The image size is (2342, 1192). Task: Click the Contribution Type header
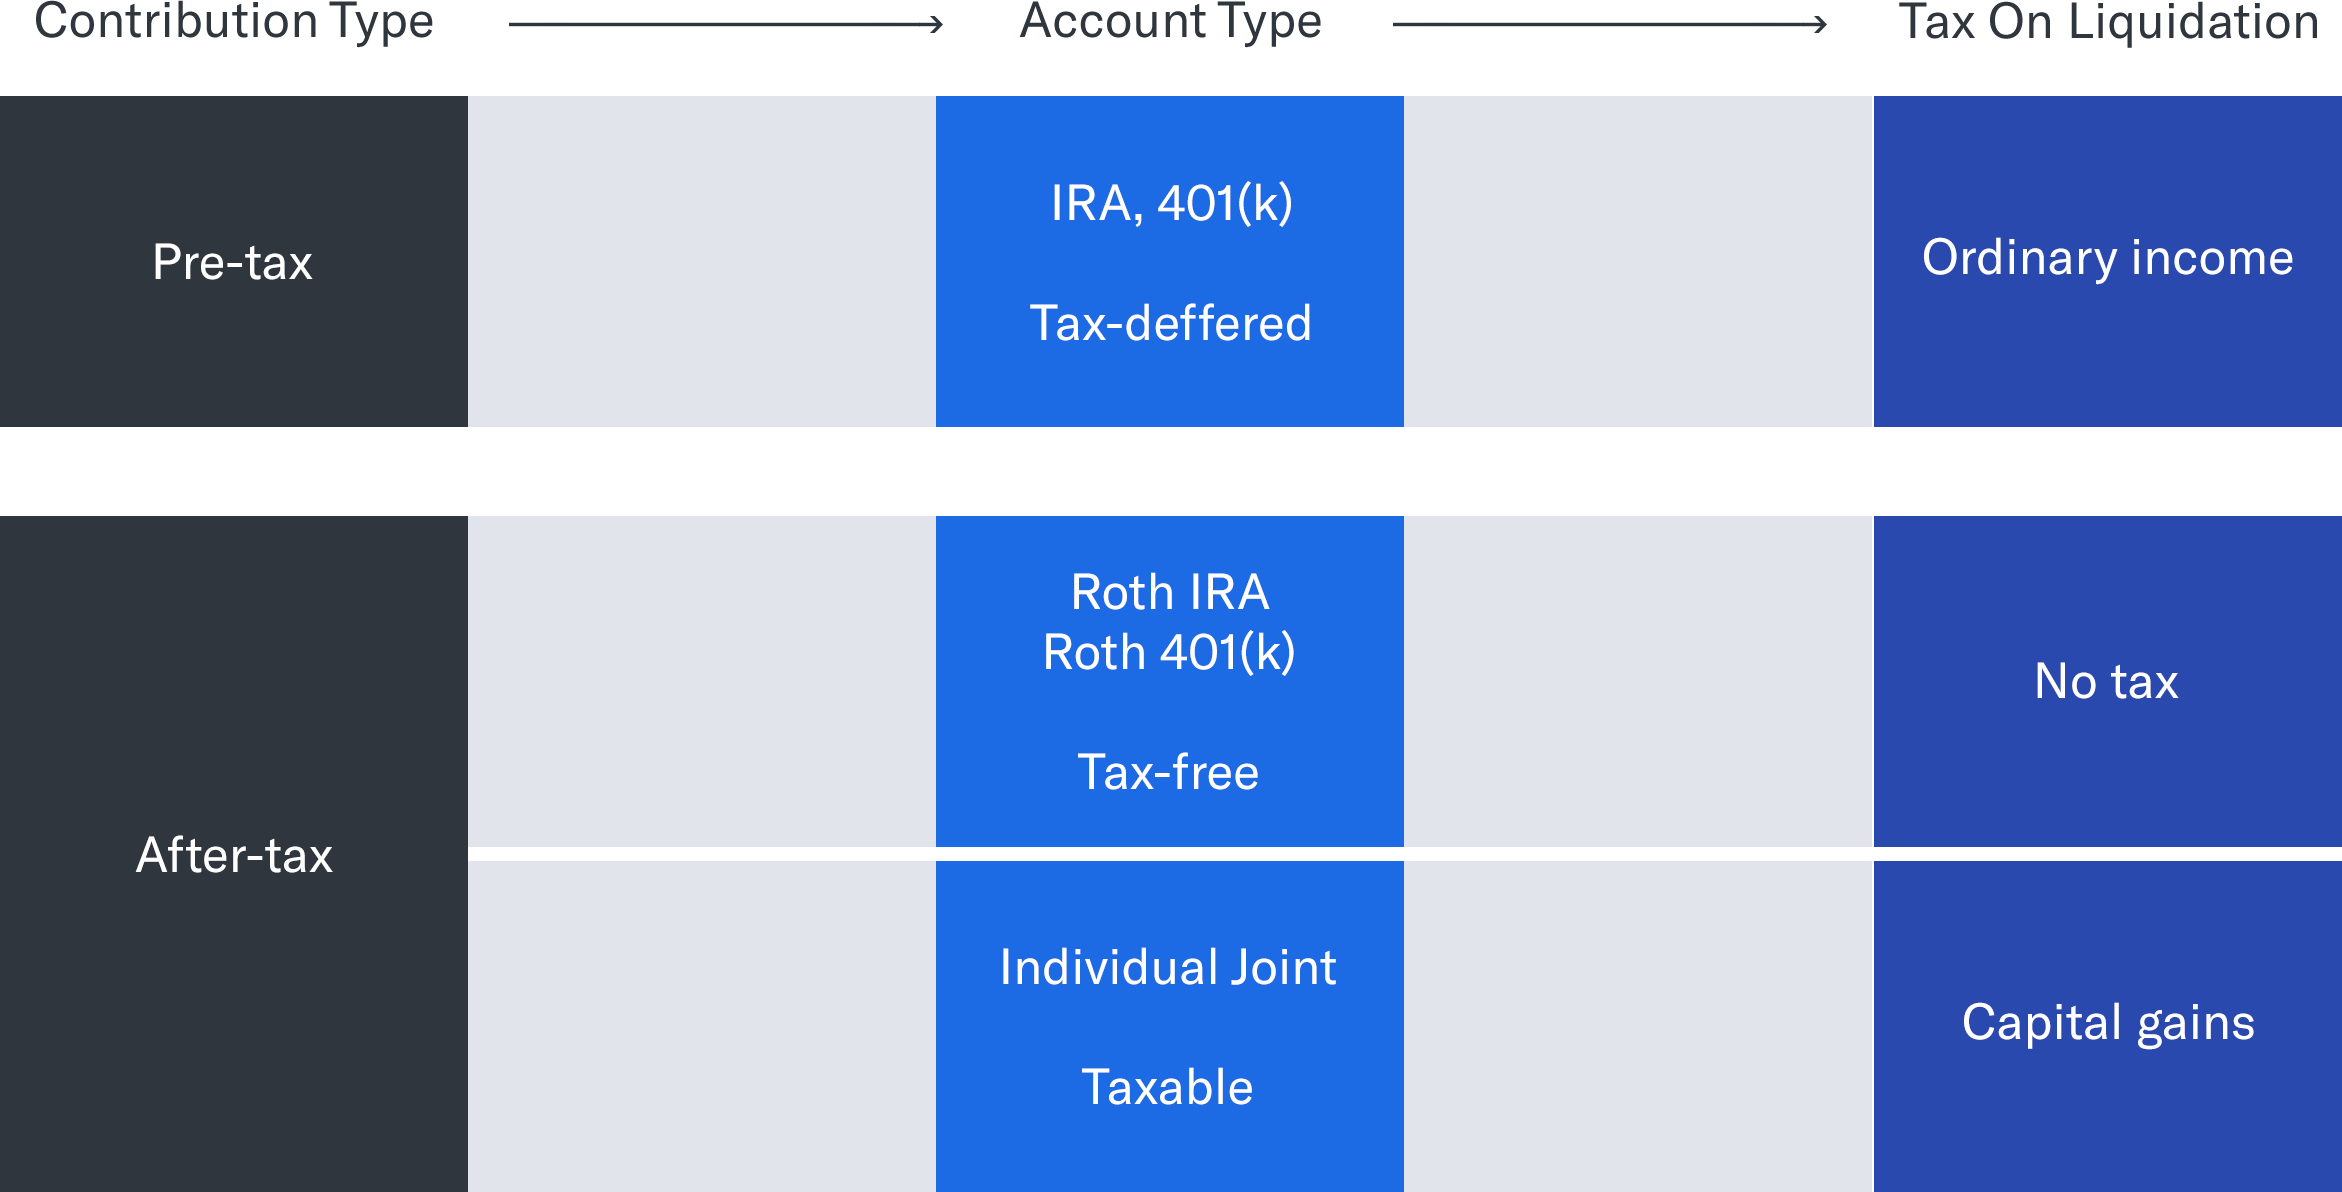click(x=234, y=22)
